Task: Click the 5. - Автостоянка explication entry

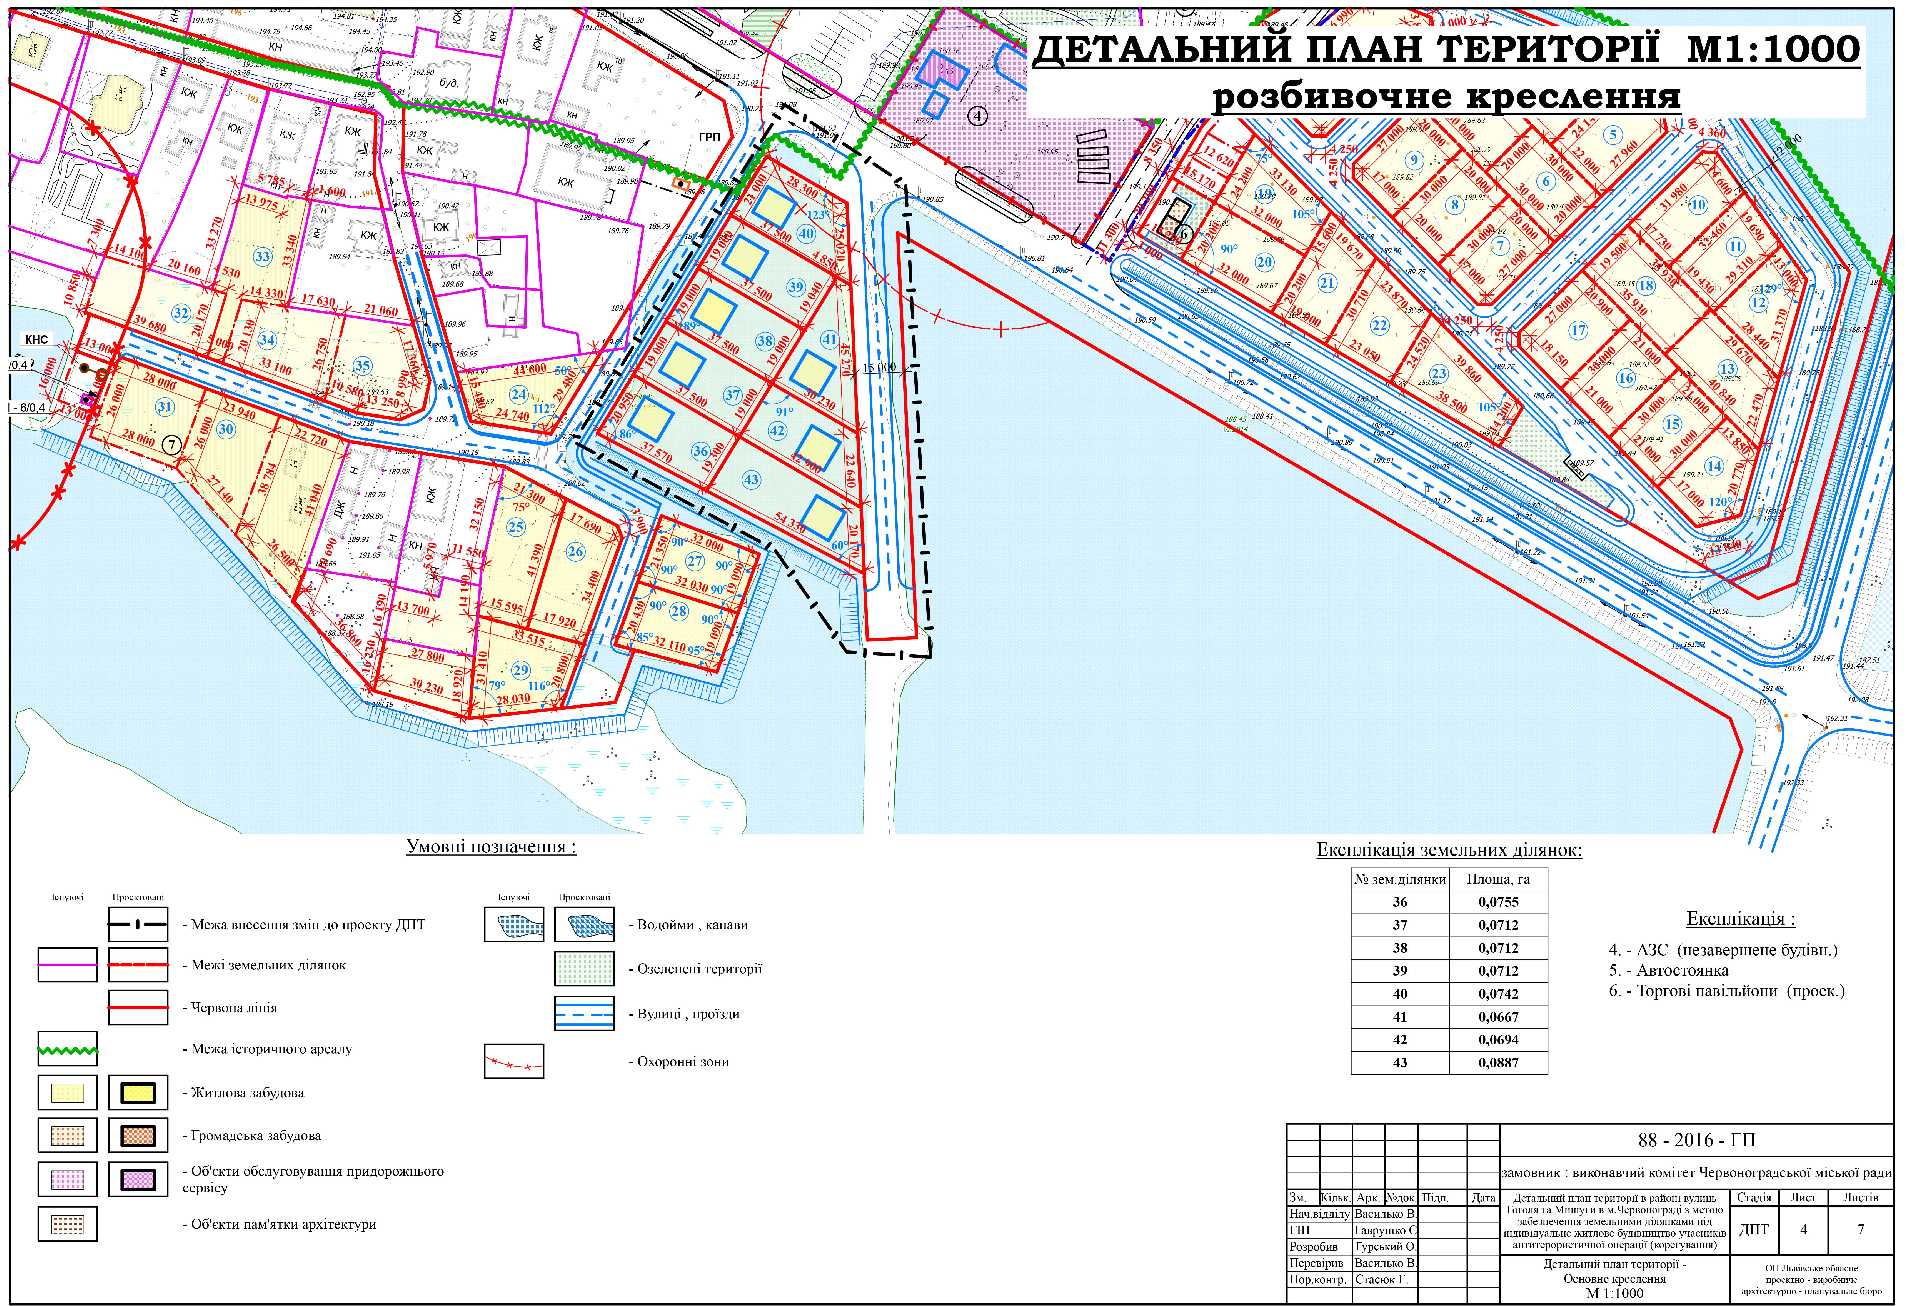Action: [1667, 970]
